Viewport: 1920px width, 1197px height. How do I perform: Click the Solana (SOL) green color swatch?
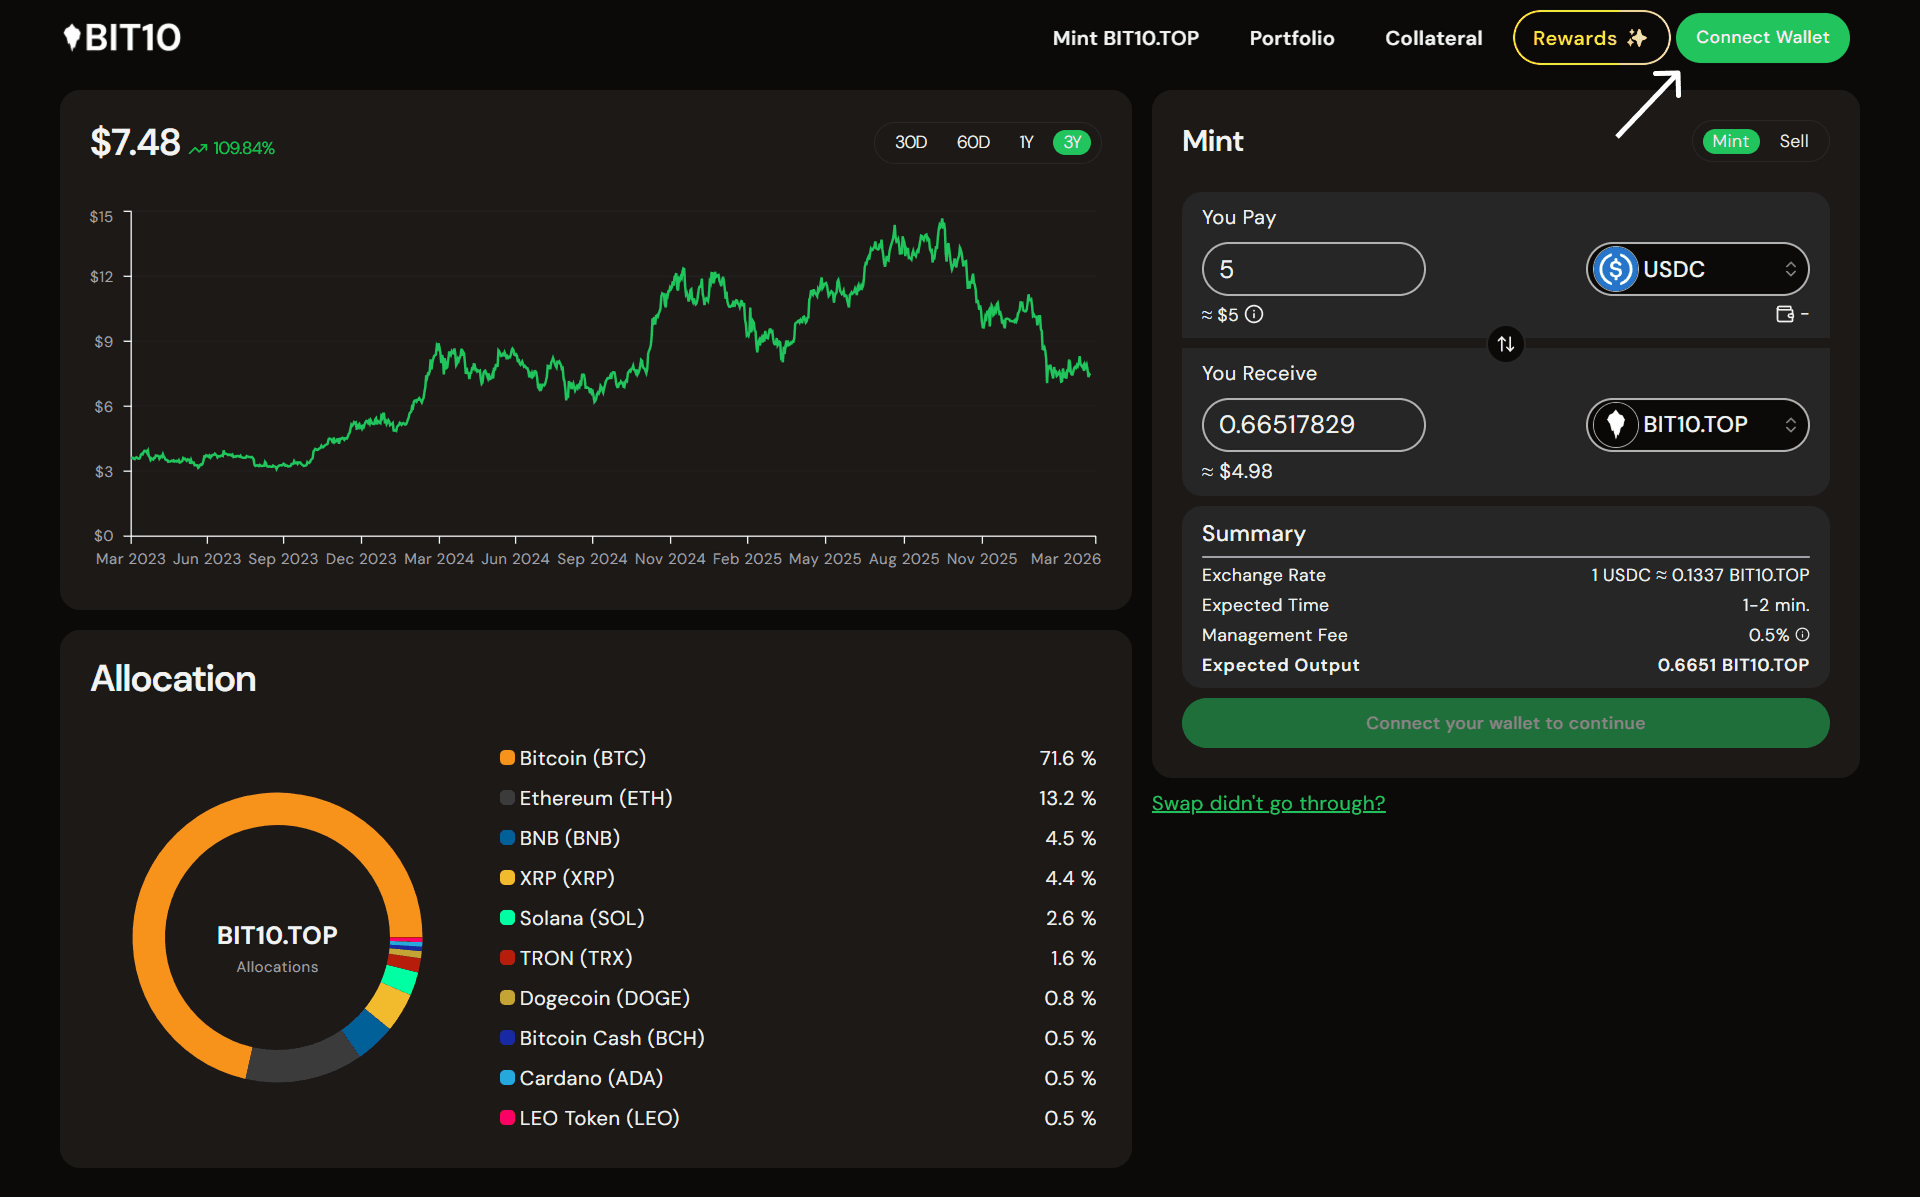tap(507, 918)
